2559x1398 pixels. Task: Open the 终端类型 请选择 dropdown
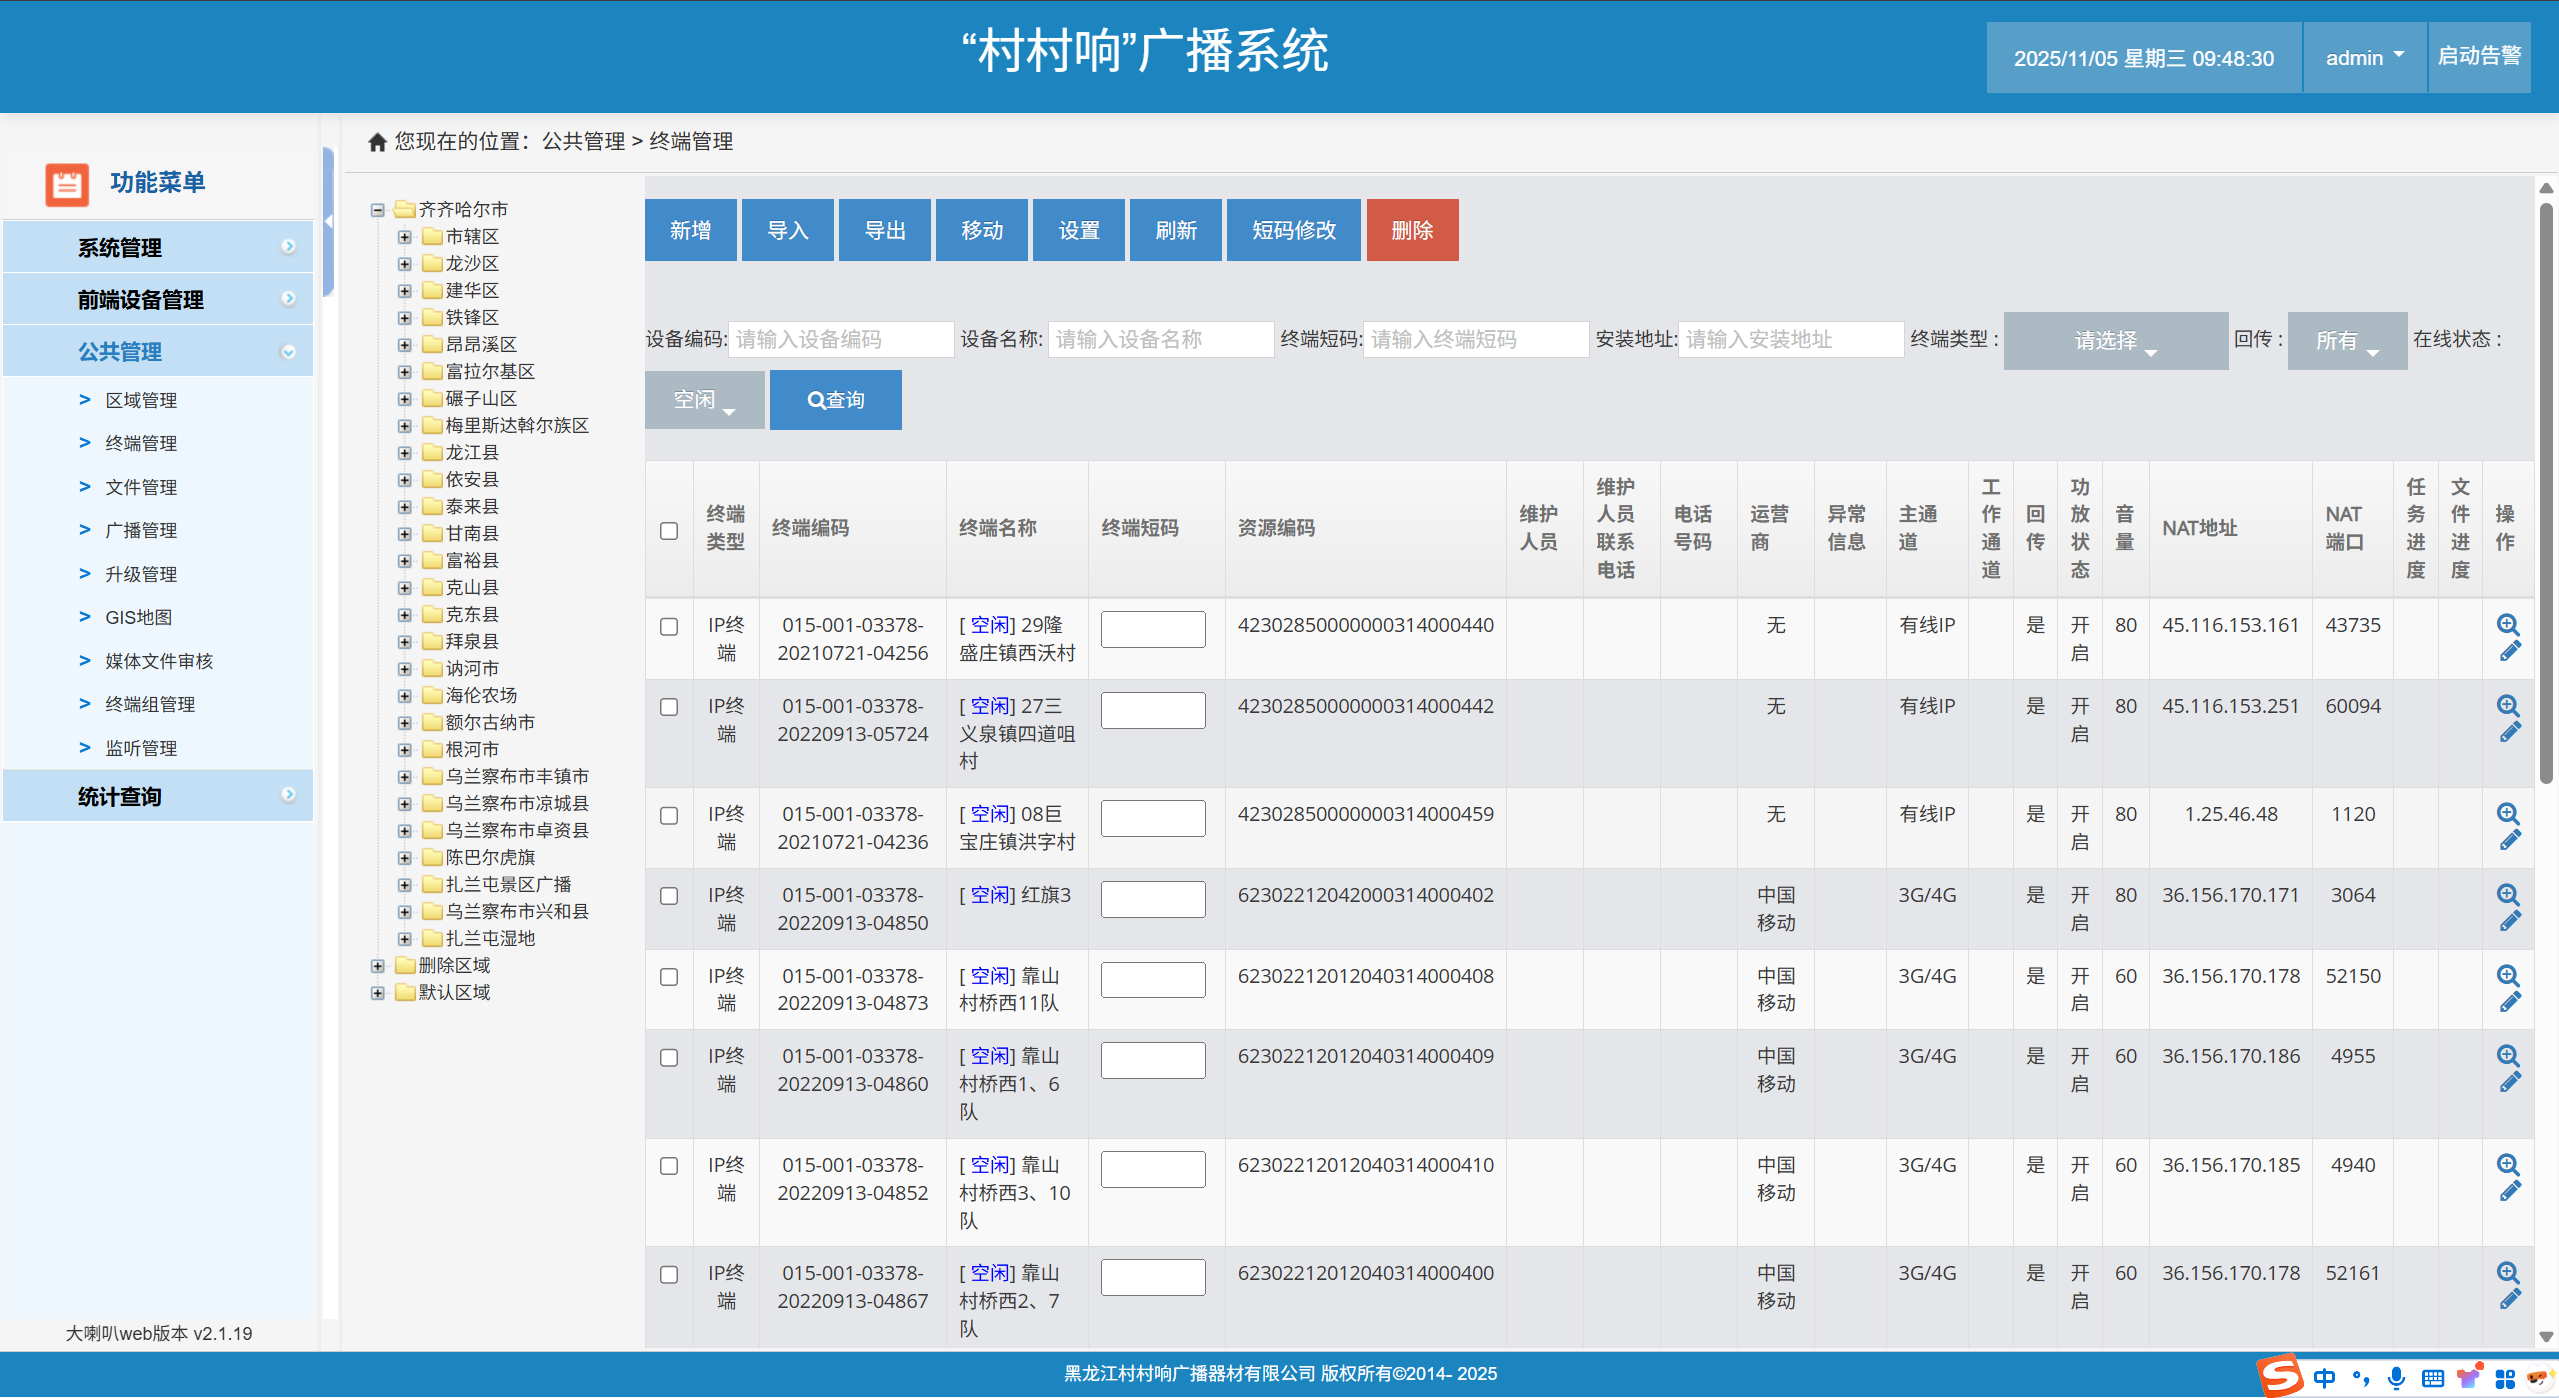pyautogui.click(x=2115, y=341)
